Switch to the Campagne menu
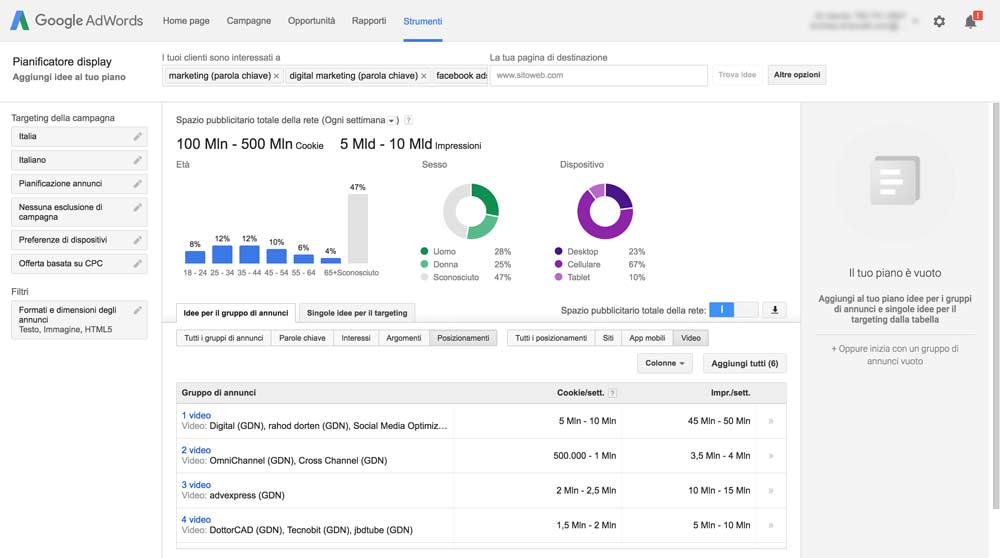This screenshot has height=558, width=1000. point(249,21)
